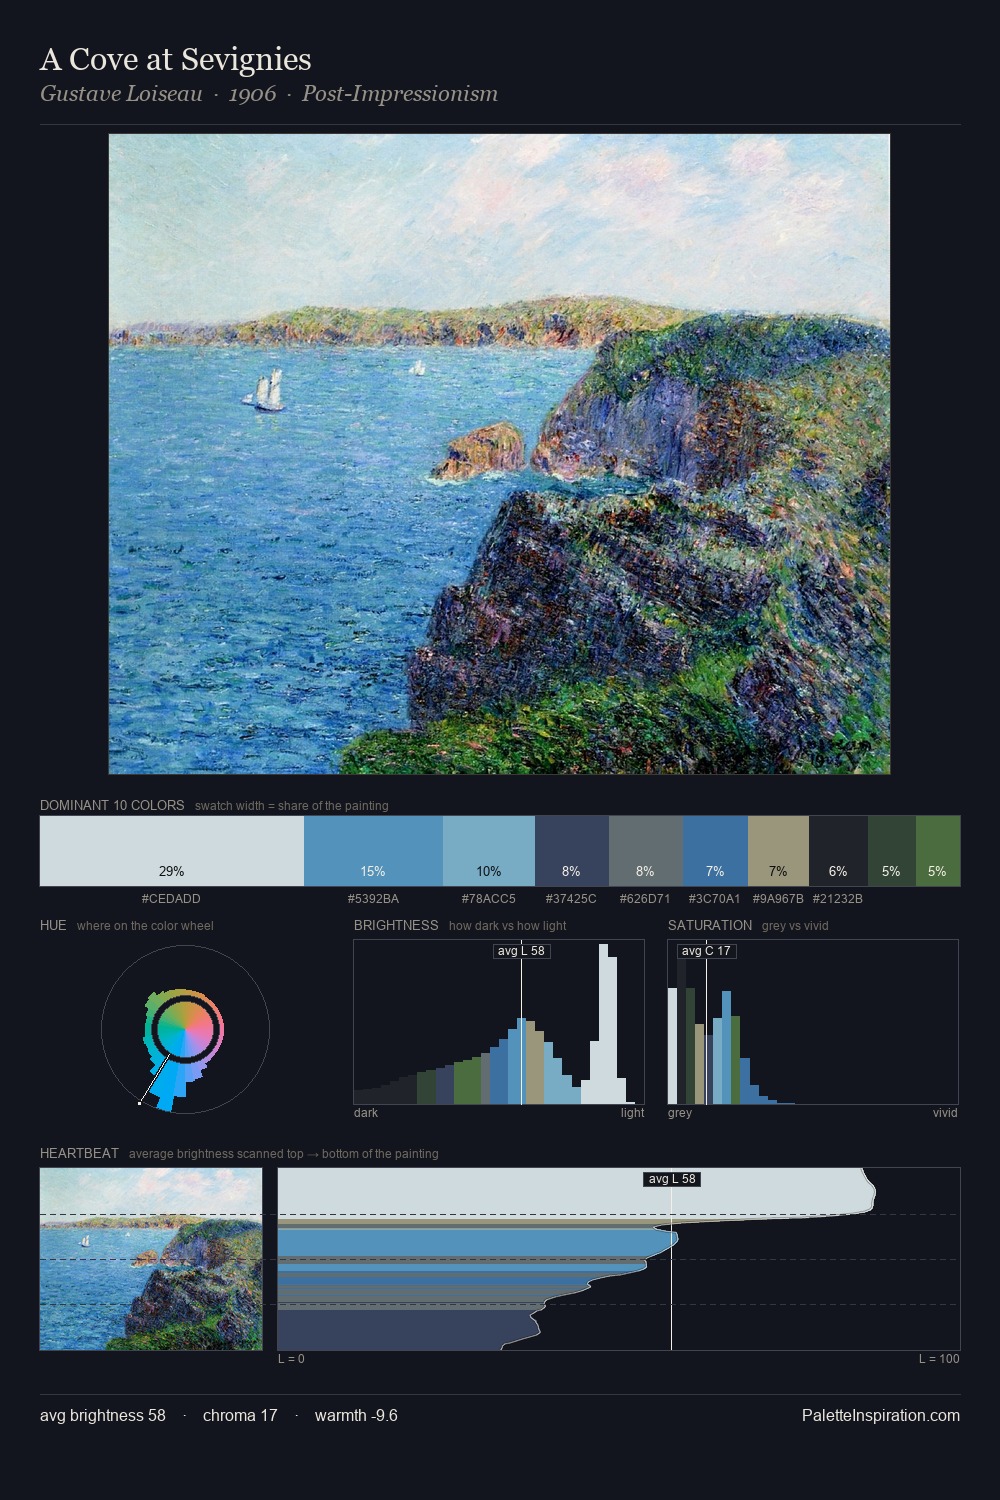
Task: Click 'swatch width = share of the painting' caption
Action: (292, 806)
